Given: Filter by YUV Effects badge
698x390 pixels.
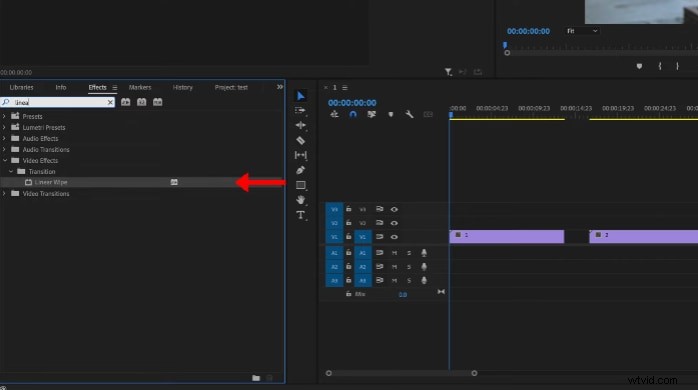Looking at the screenshot, I should (x=158, y=102).
